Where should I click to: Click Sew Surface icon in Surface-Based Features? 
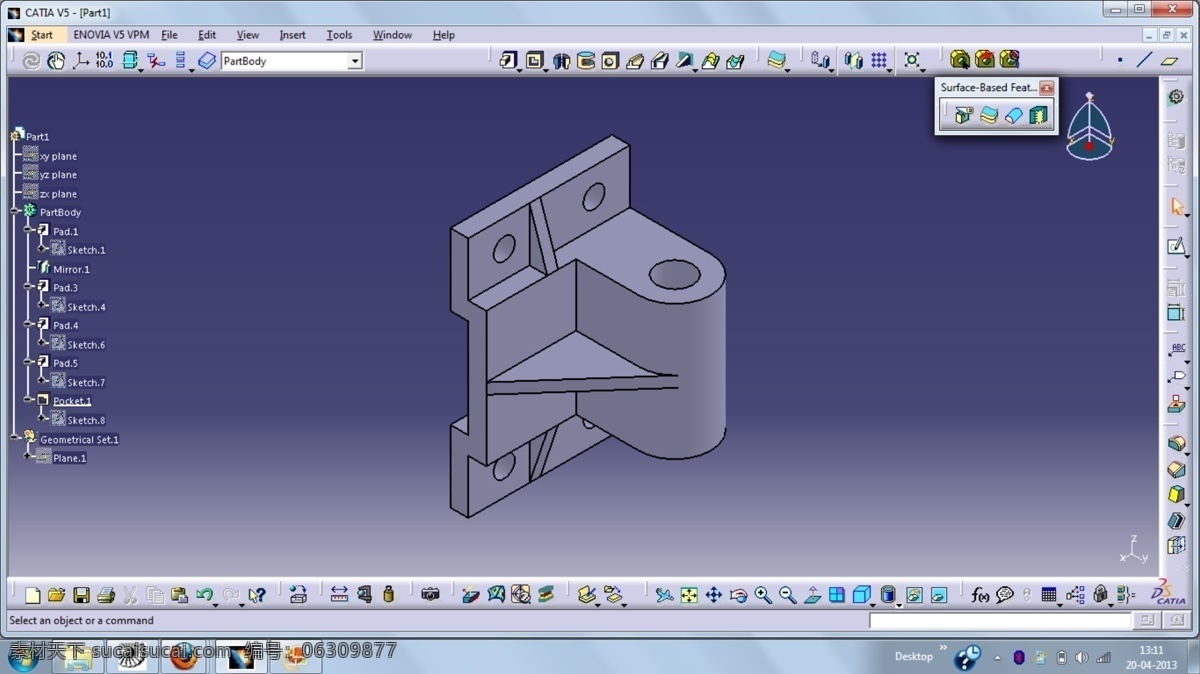click(x=1039, y=115)
